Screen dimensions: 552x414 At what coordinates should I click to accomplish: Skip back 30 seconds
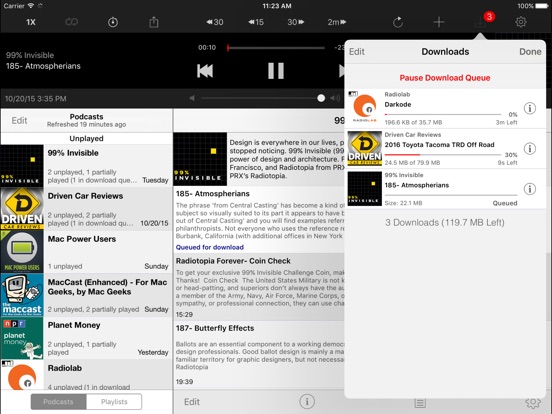215,22
